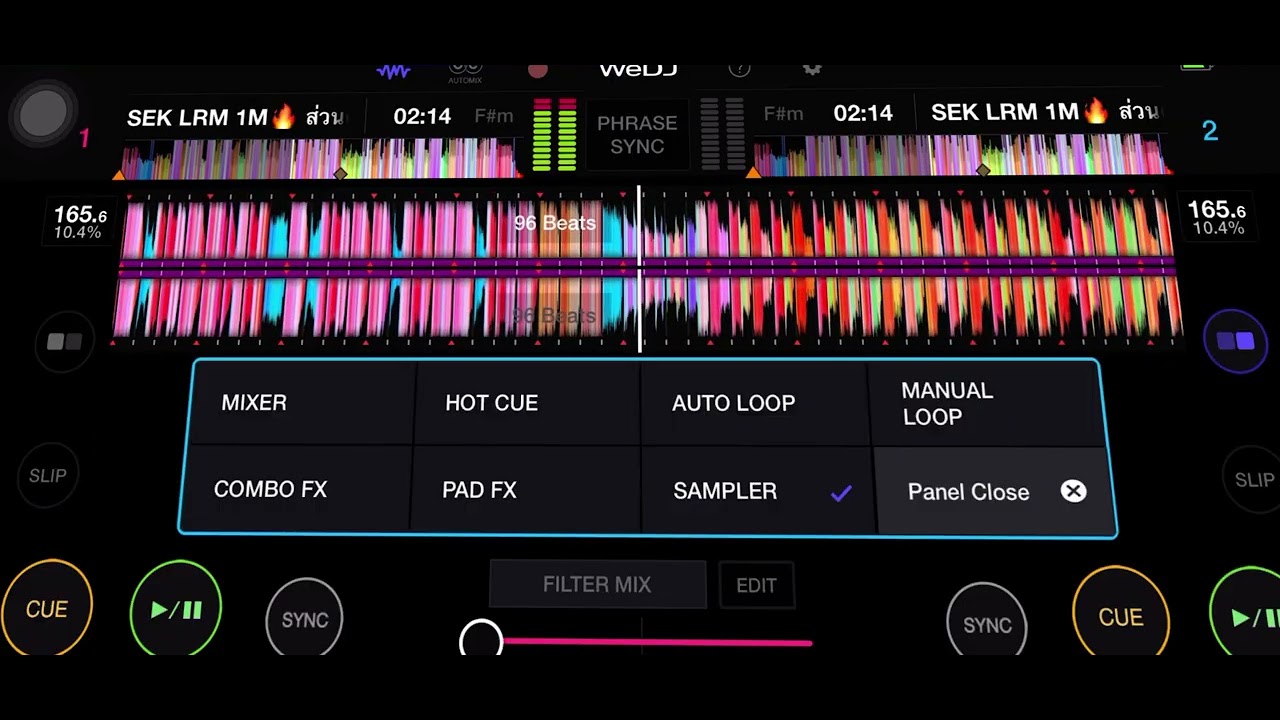Close the panel with the X icon

(1073, 491)
